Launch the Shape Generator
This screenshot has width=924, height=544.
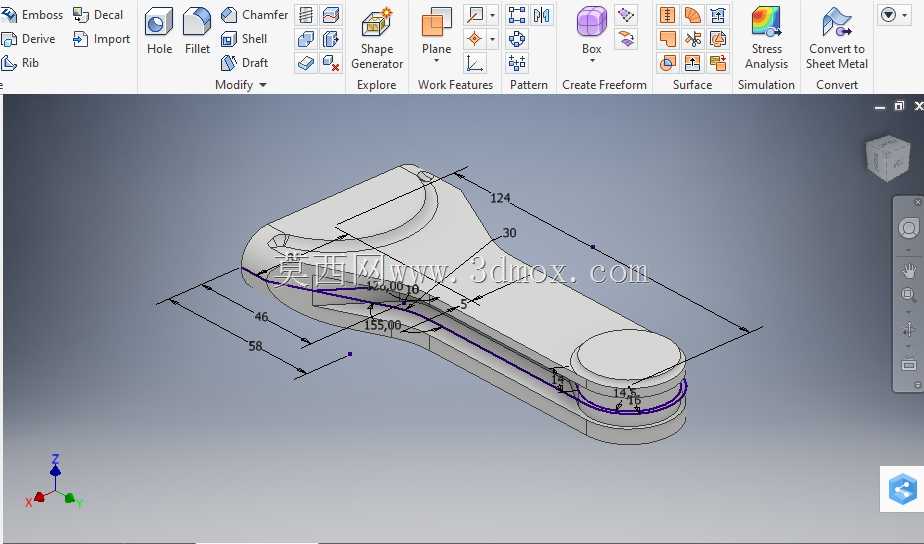pos(377,38)
